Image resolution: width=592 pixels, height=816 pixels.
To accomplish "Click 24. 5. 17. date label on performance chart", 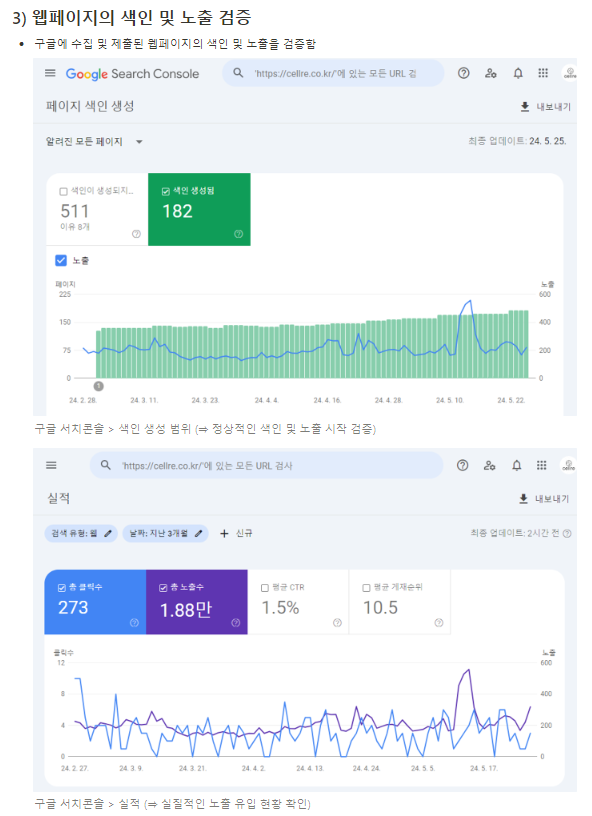I will pos(483,768).
